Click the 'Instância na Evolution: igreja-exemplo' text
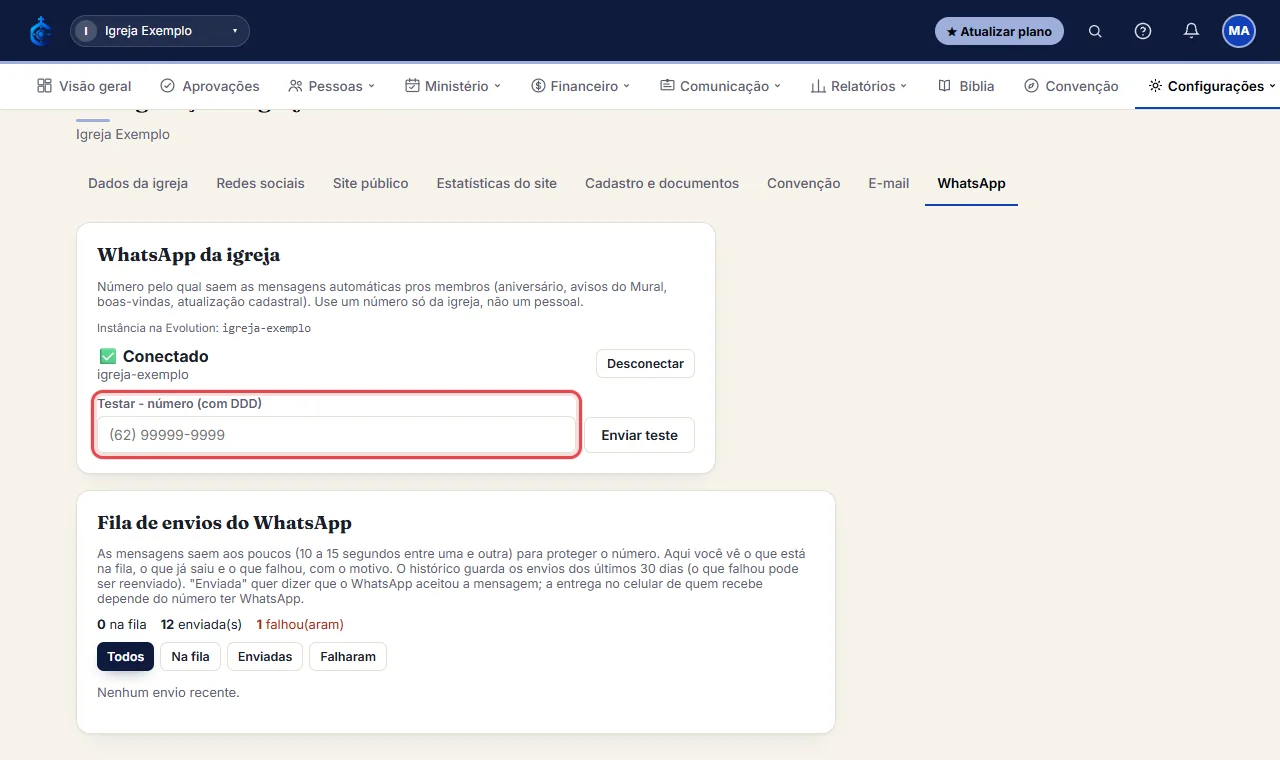Viewport: 1280px width, 760px height. [x=204, y=328]
